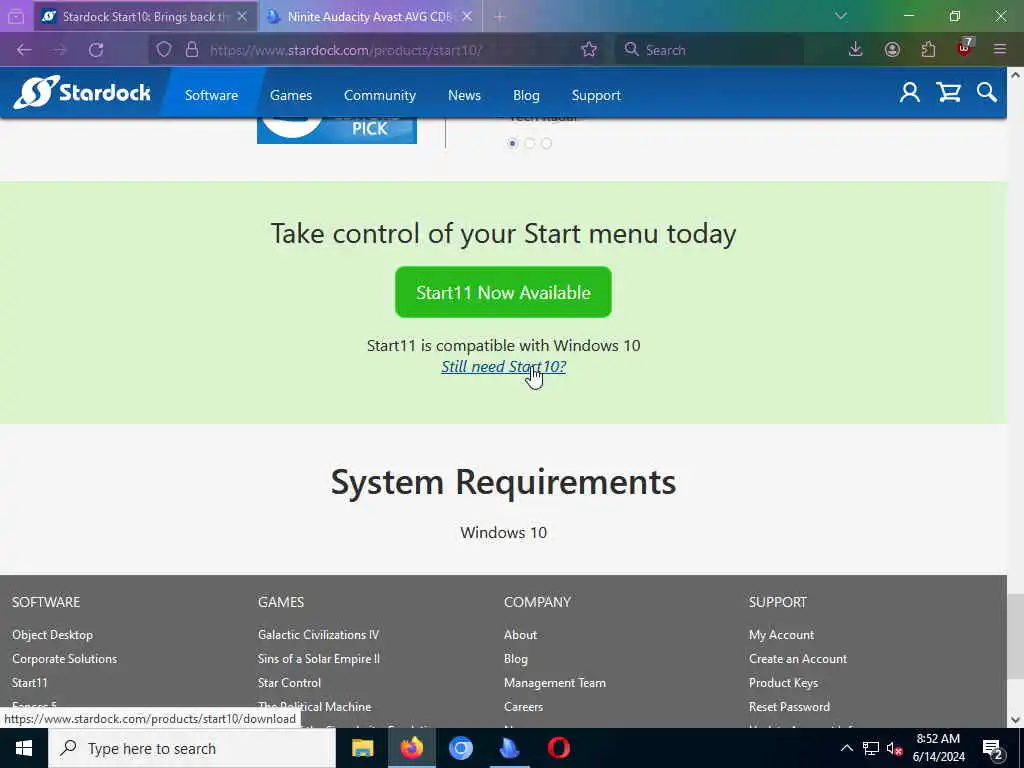The width and height of the screenshot is (1024, 768).
Task: Open Galactic Civilizations IV link
Action: coord(318,634)
